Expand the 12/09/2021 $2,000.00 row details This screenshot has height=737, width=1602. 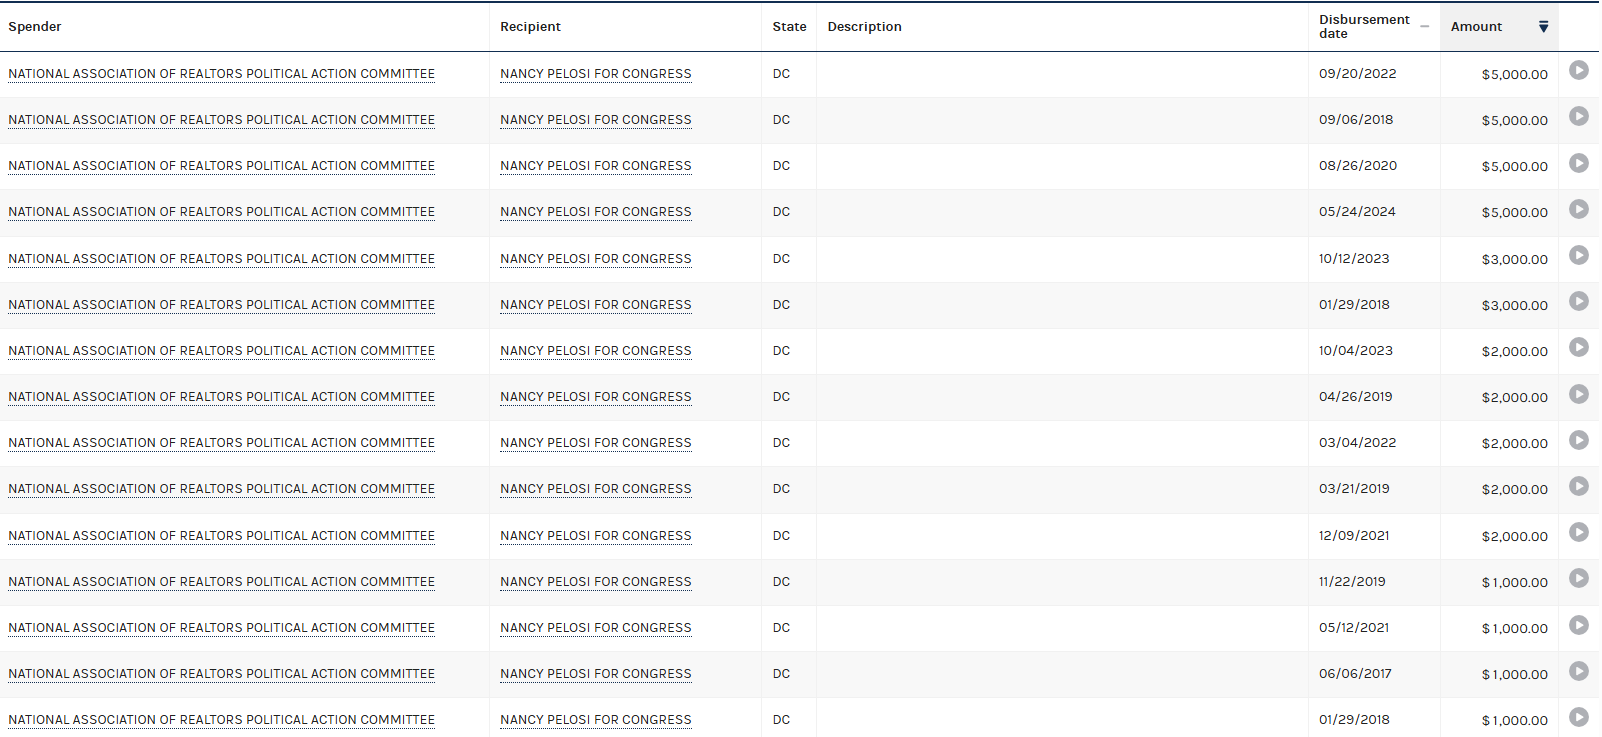(1578, 532)
